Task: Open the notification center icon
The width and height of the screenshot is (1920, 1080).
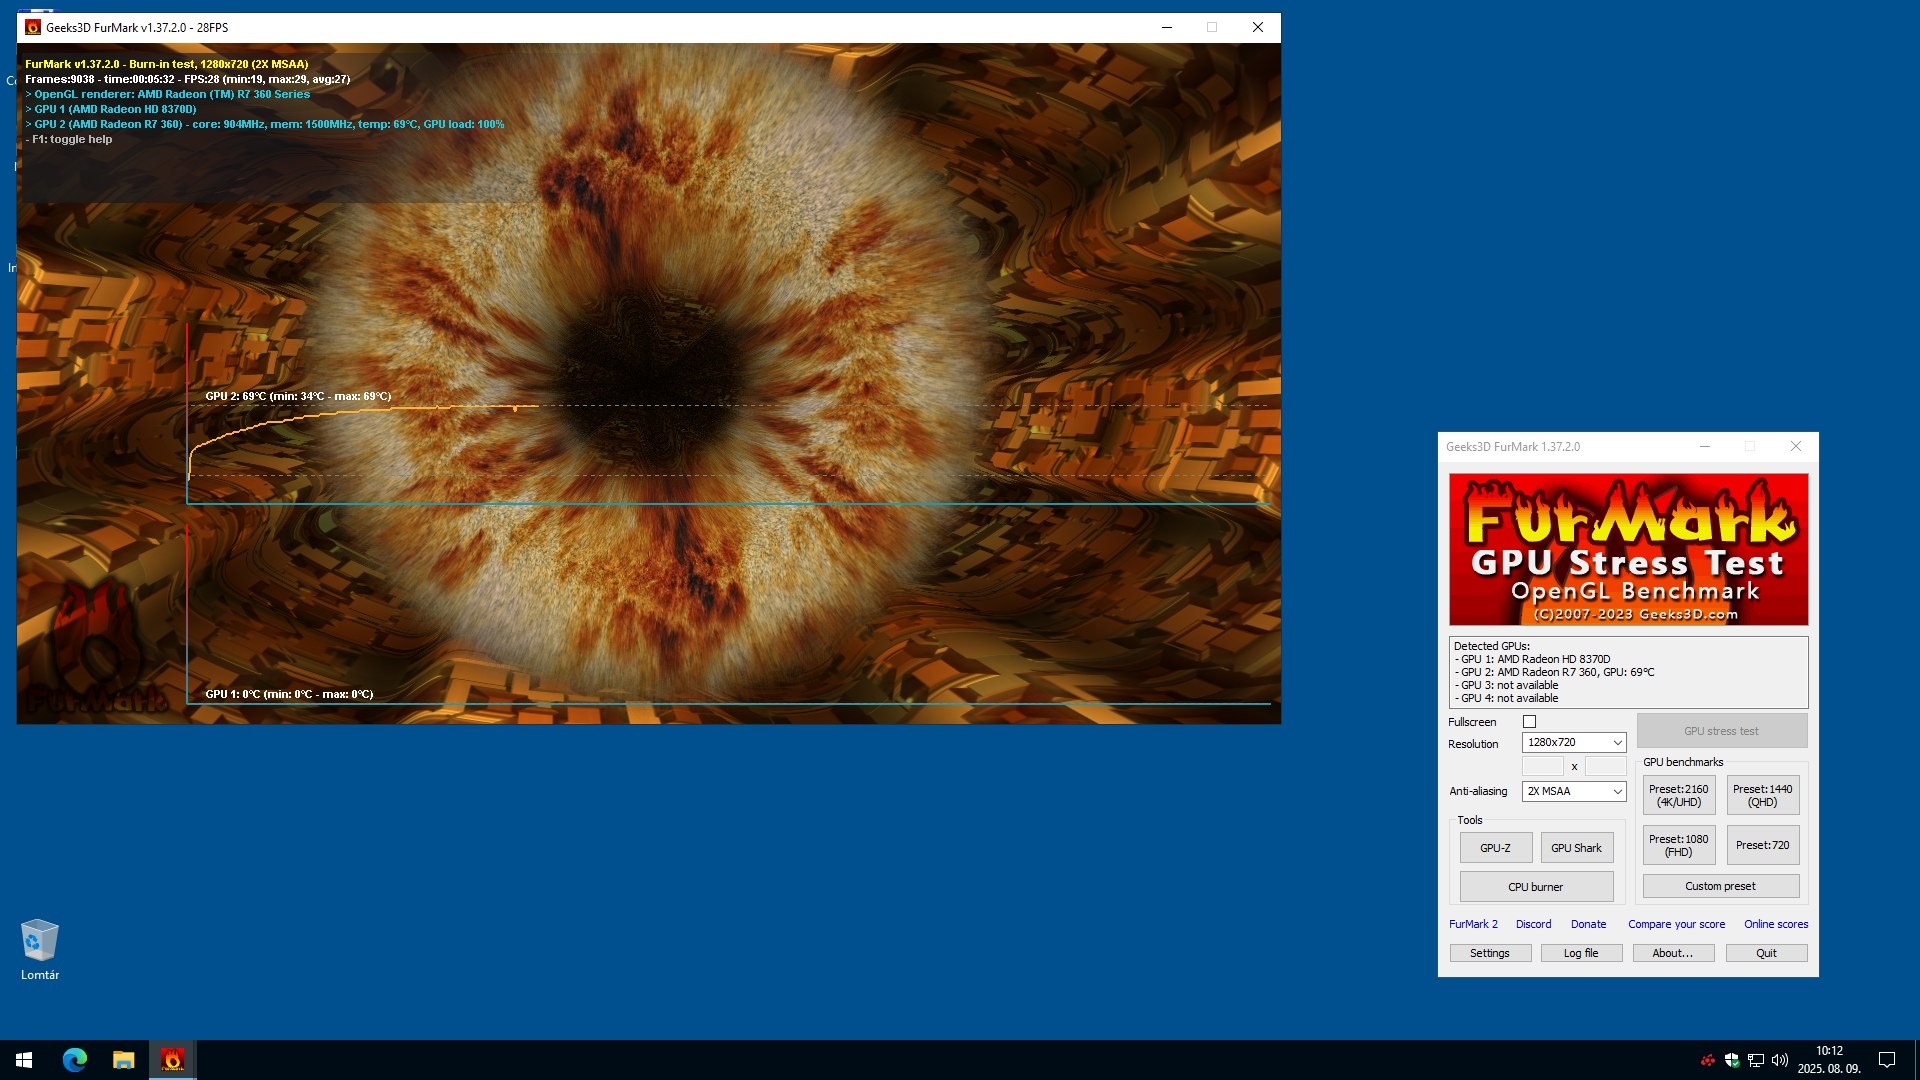Action: pos(1886,1060)
